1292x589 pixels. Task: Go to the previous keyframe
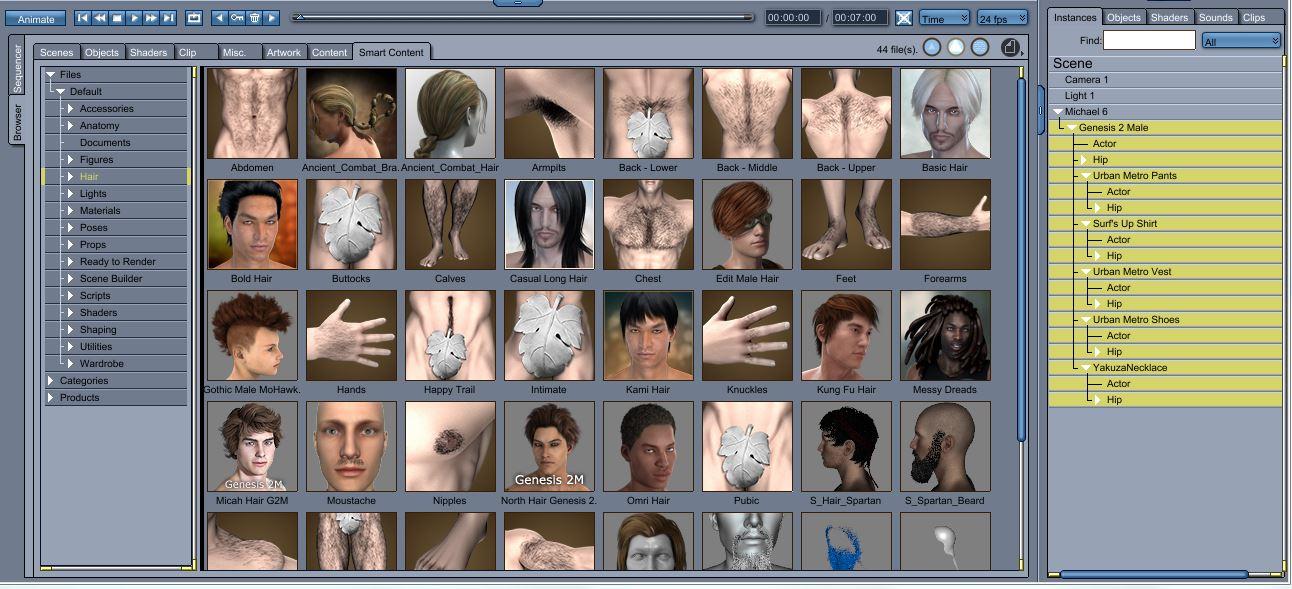pyautogui.click(x=220, y=18)
